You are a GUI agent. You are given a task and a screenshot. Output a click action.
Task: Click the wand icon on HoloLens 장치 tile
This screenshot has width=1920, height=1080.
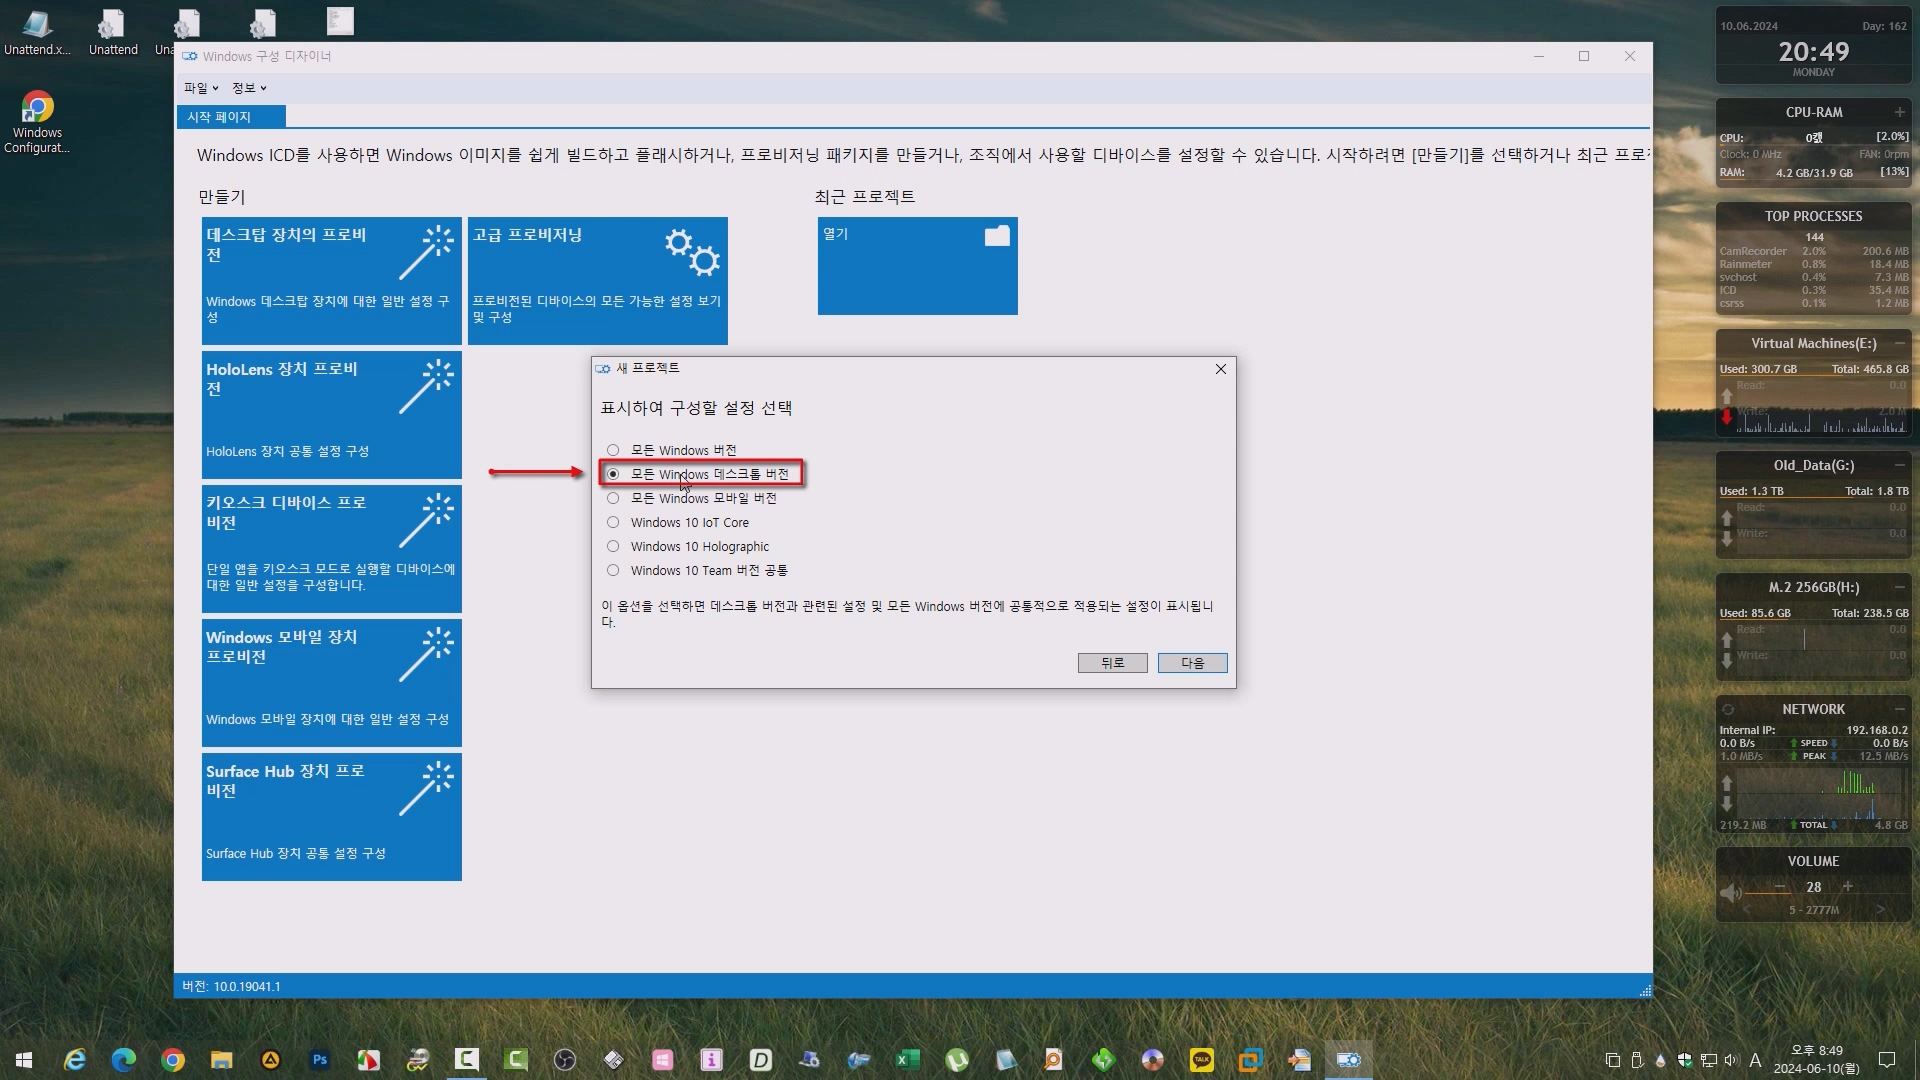click(426, 387)
